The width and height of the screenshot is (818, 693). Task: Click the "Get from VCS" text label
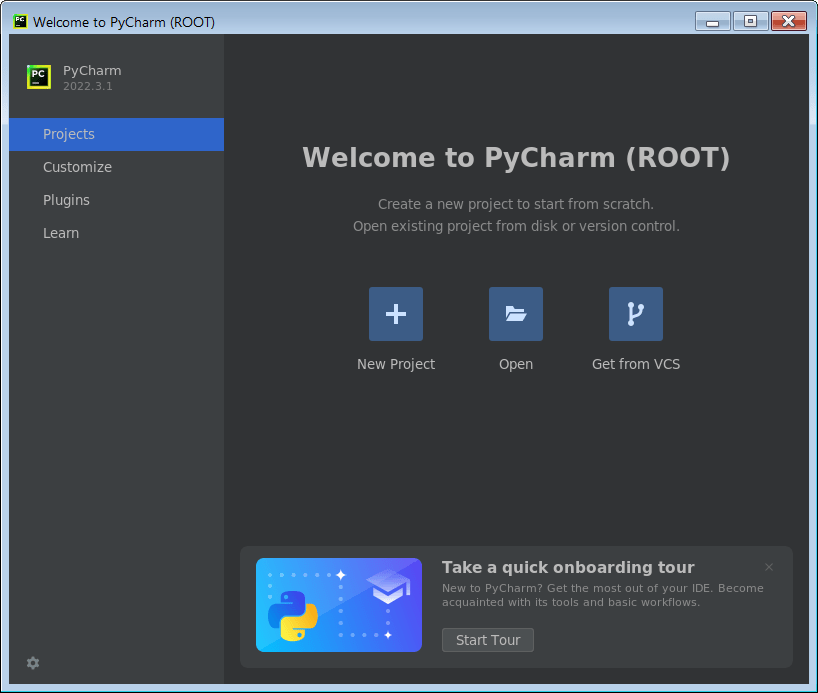click(x=636, y=364)
